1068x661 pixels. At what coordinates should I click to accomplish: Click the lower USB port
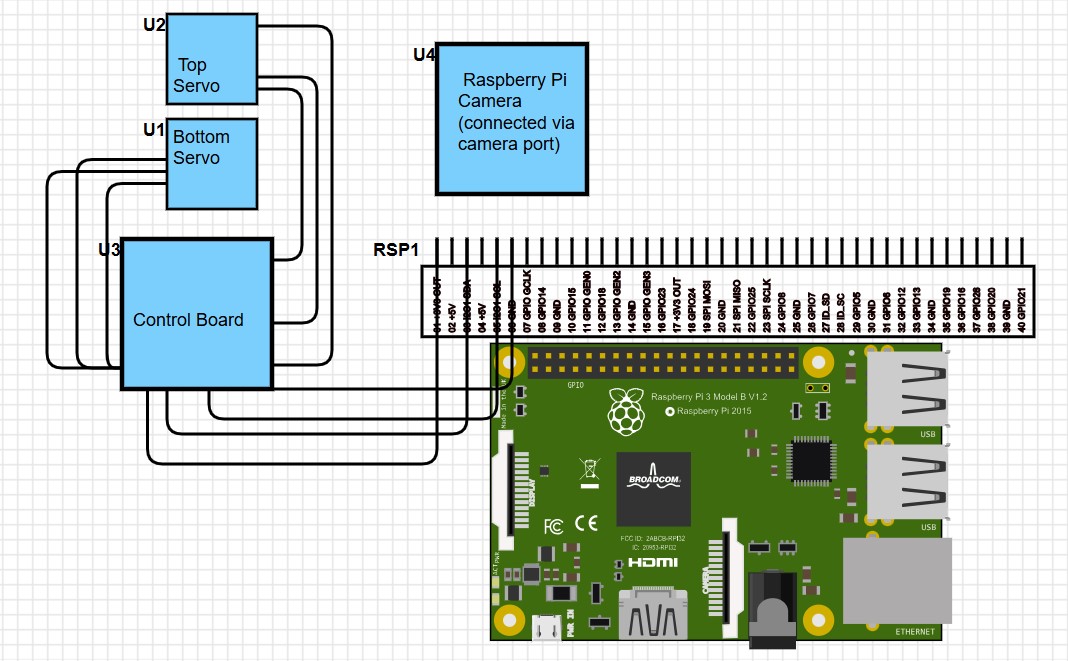[907, 482]
